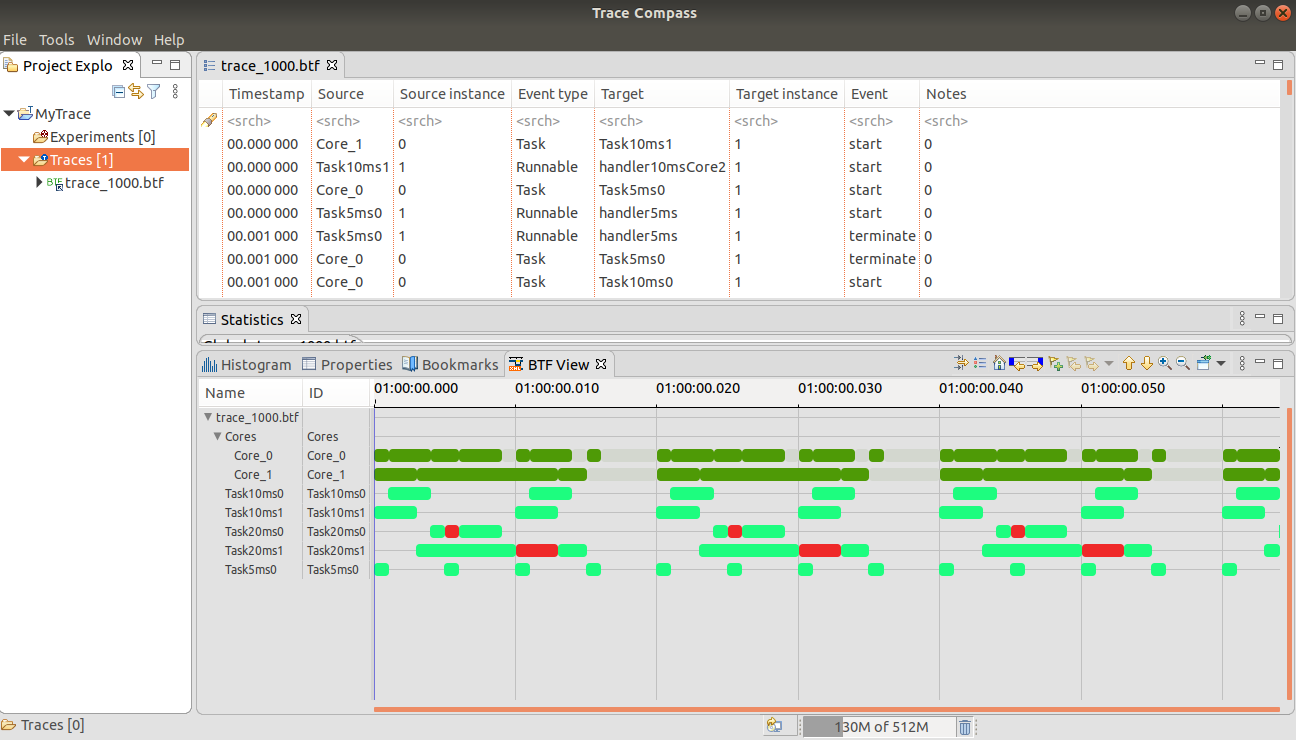Click the first red Task20ms1 state block

(536, 551)
